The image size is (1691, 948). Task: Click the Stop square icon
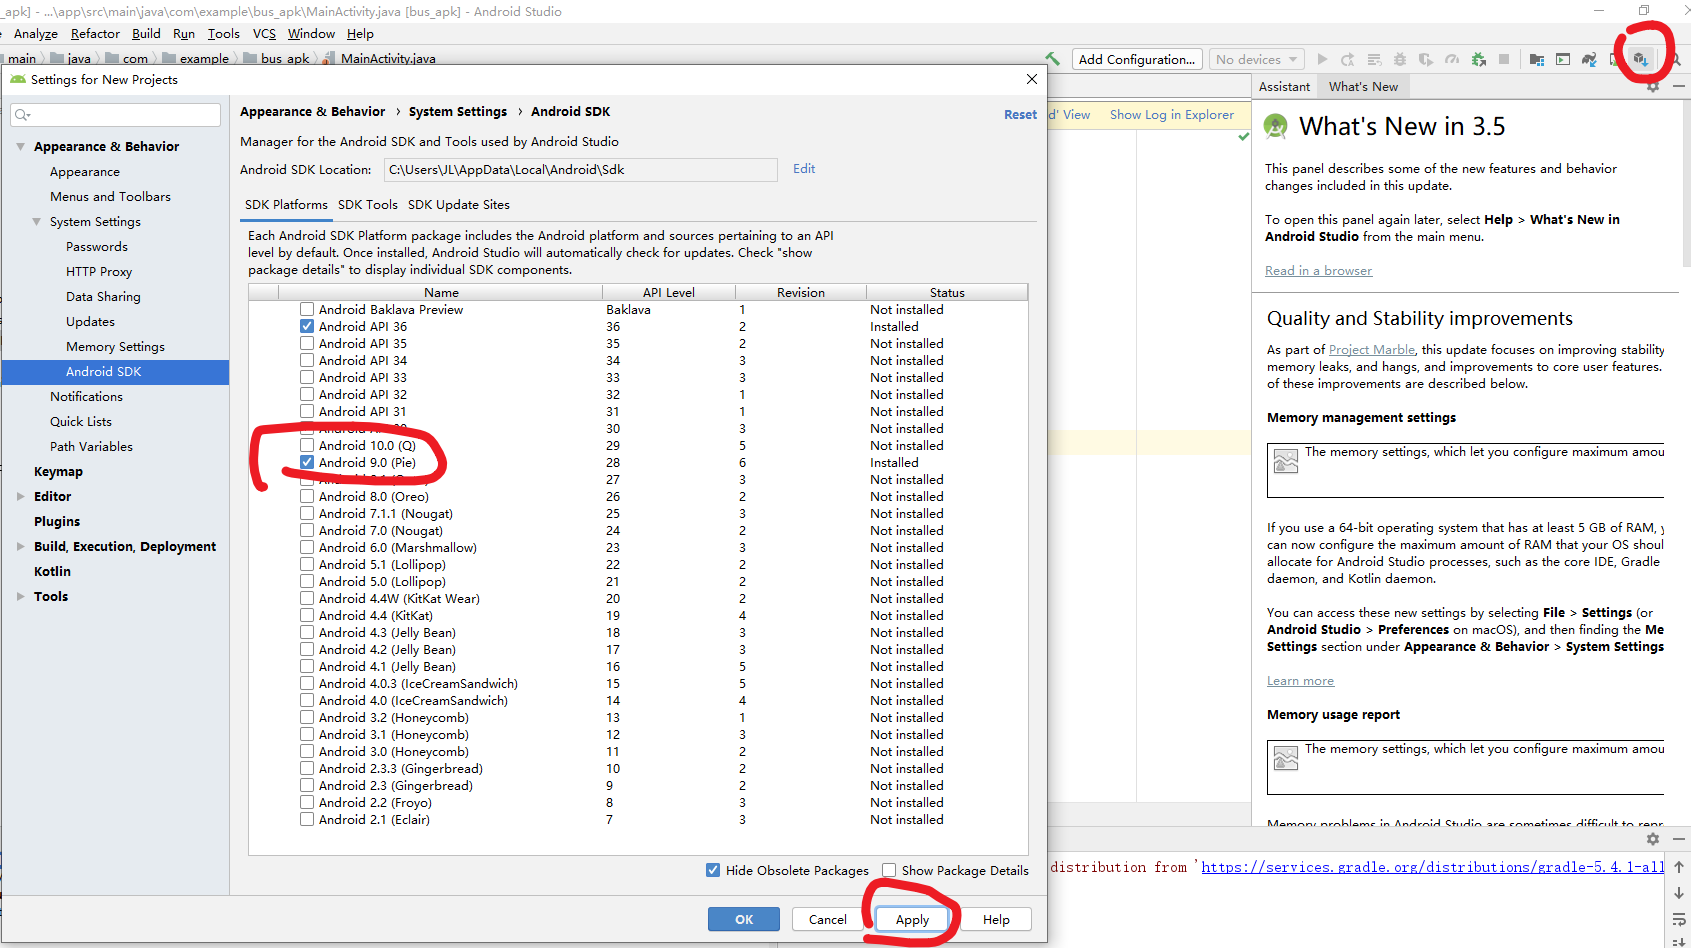(1504, 59)
